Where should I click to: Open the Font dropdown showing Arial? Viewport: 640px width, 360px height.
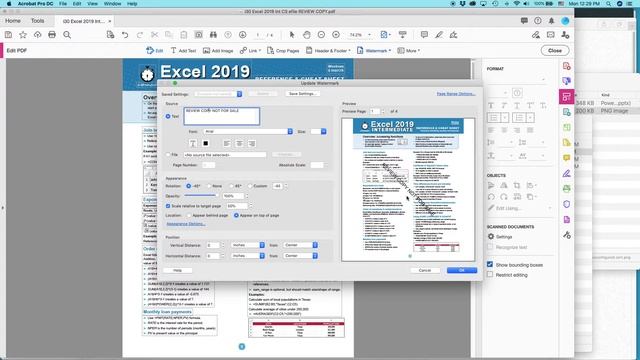coord(248,131)
